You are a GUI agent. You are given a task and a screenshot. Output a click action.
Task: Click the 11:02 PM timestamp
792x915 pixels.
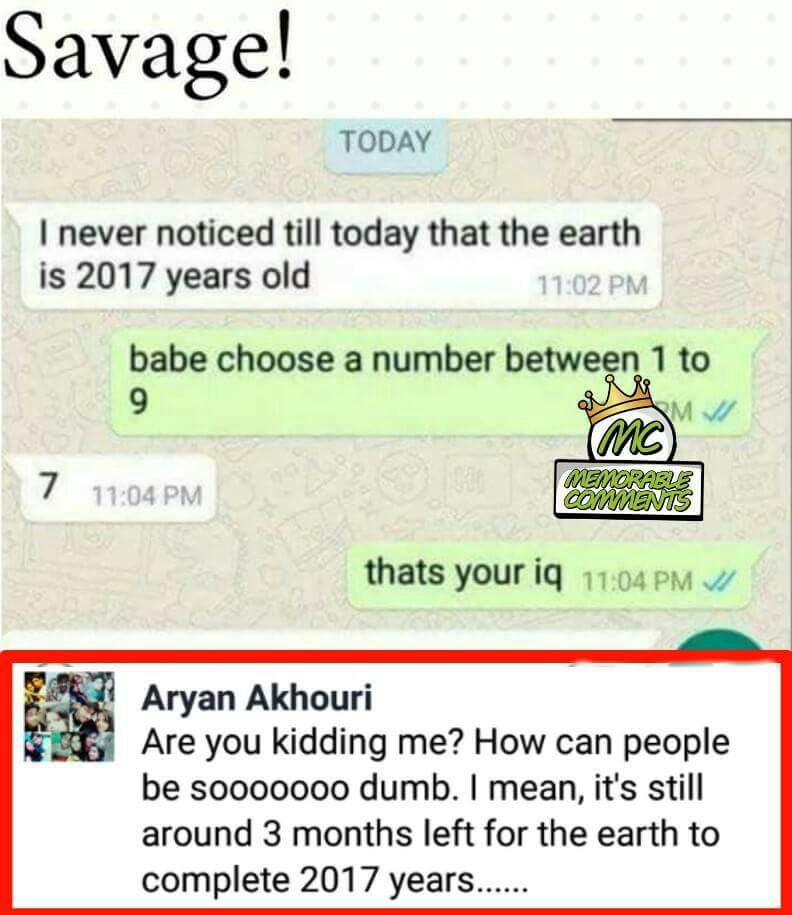(591, 285)
